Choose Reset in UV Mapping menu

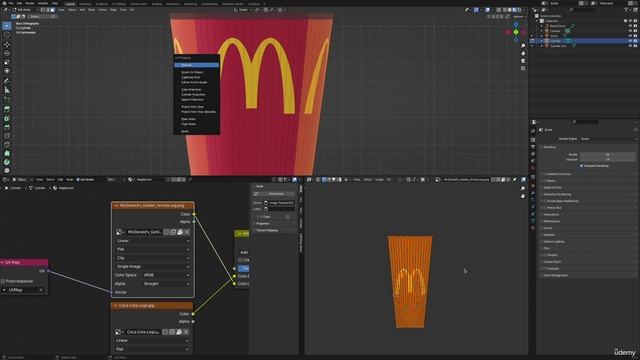coord(196,131)
